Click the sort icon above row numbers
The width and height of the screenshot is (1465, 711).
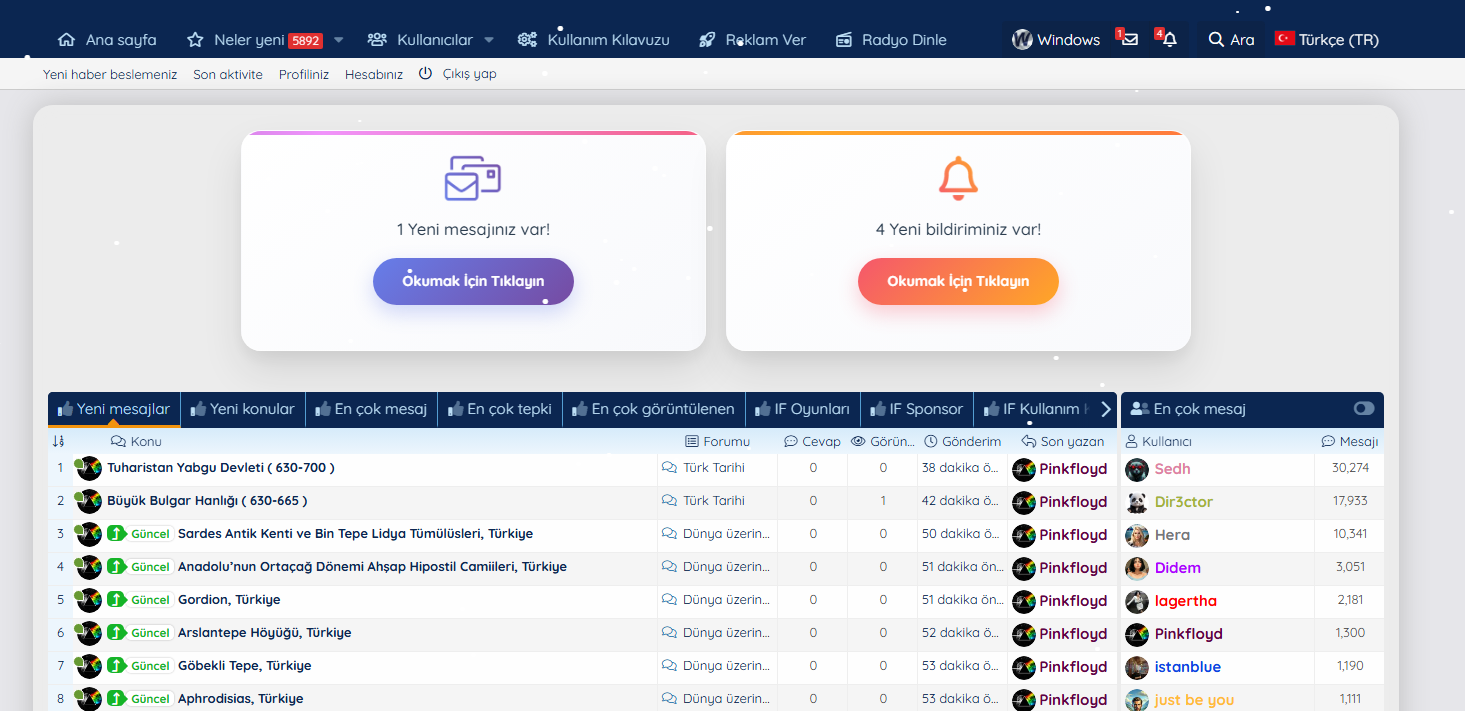(58, 441)
